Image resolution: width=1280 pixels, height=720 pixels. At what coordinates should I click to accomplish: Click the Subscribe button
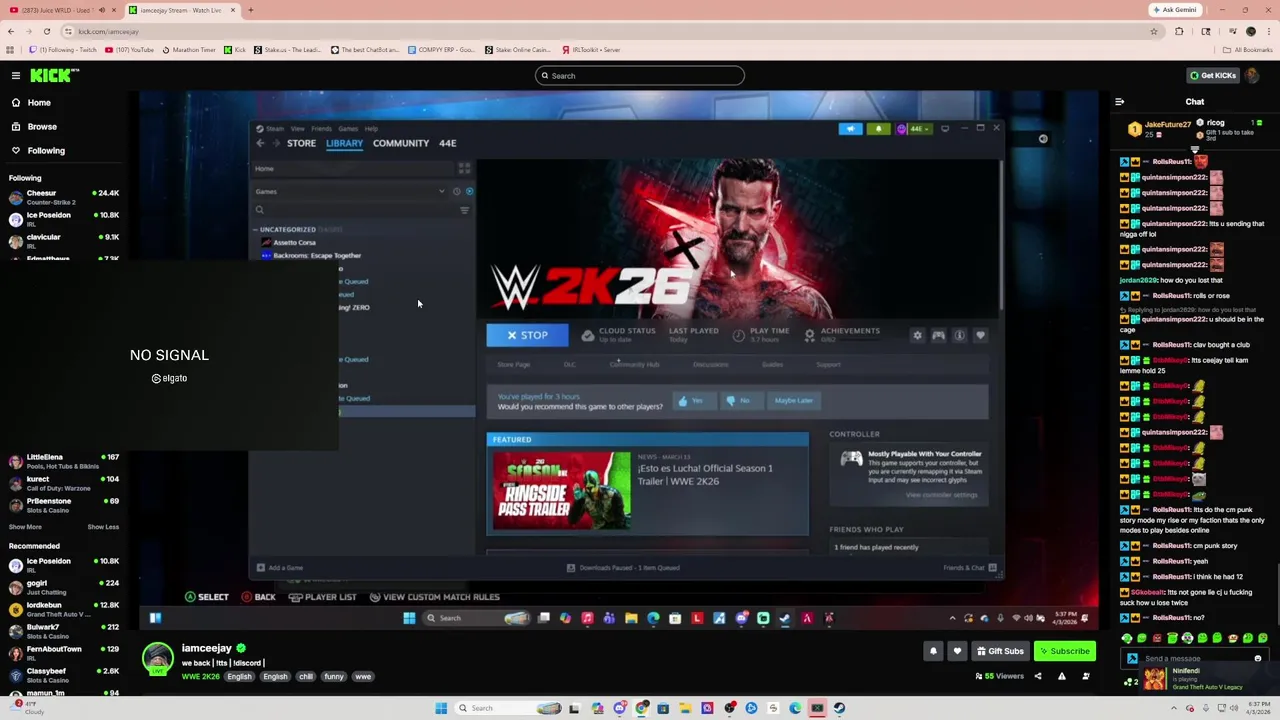[x=1064, y=651]
